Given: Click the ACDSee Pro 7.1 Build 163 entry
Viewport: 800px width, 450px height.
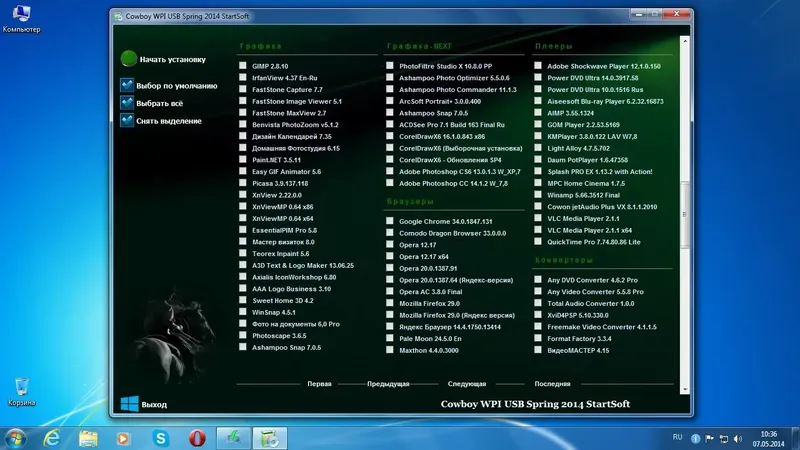Looking at the screenshot, I should coord(452,124).
